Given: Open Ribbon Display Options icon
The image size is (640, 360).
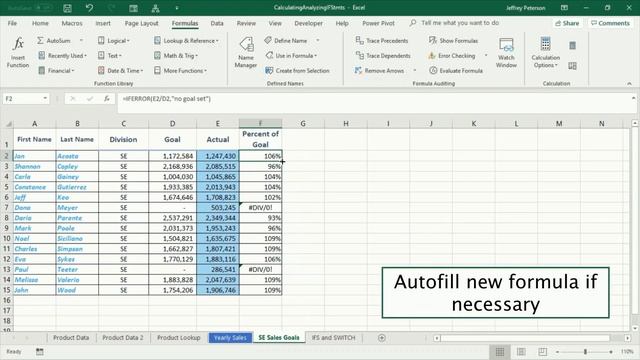Looking at the screenshot, I should [x=564, y=8].
